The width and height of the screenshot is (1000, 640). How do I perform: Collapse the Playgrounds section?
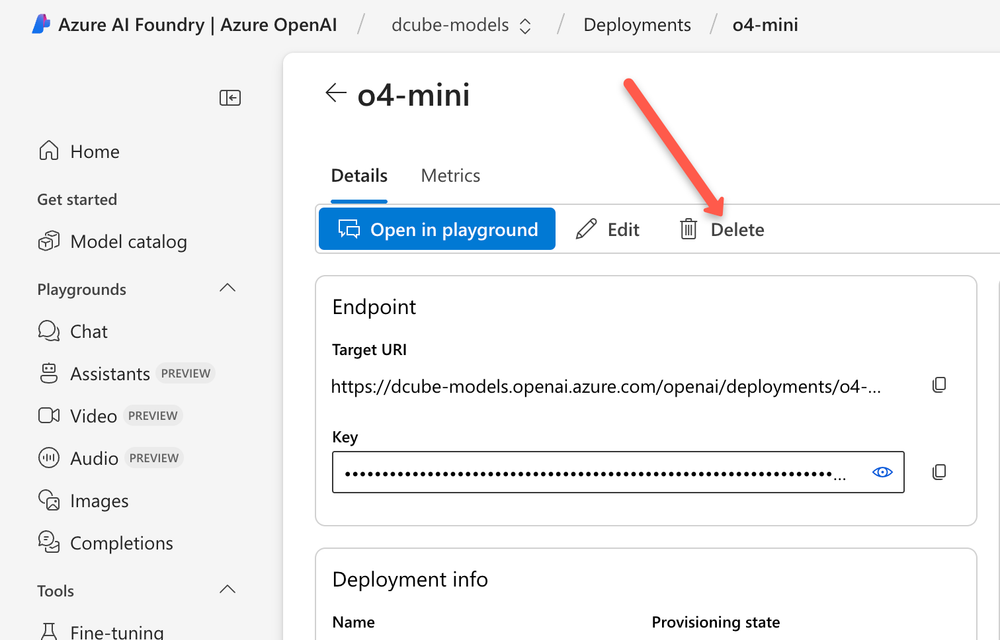point(227,288)
